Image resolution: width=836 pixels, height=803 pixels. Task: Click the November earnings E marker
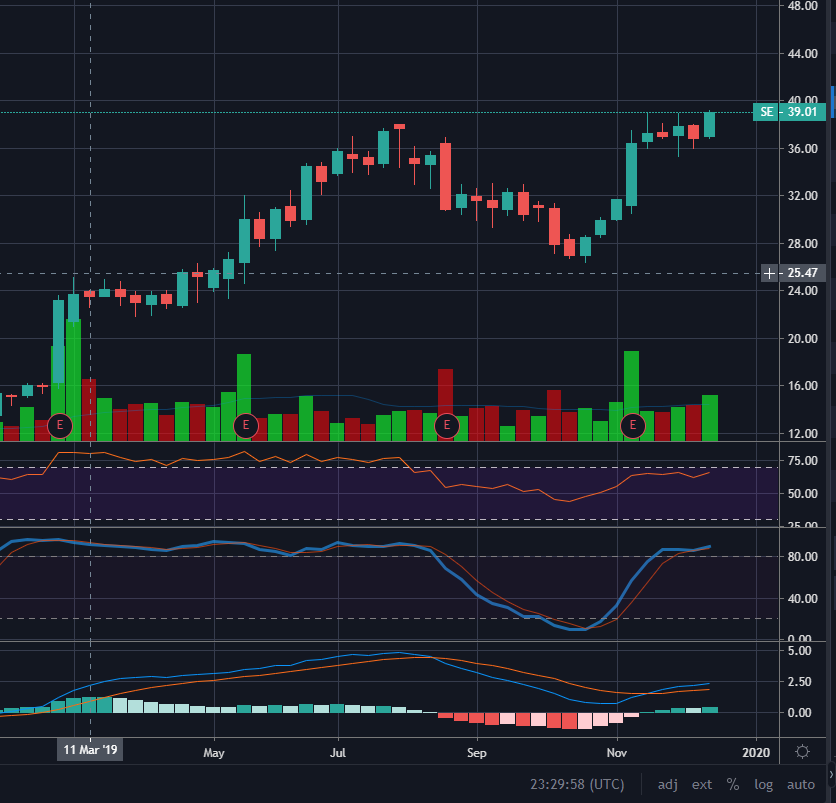click(x=633, y=425)
